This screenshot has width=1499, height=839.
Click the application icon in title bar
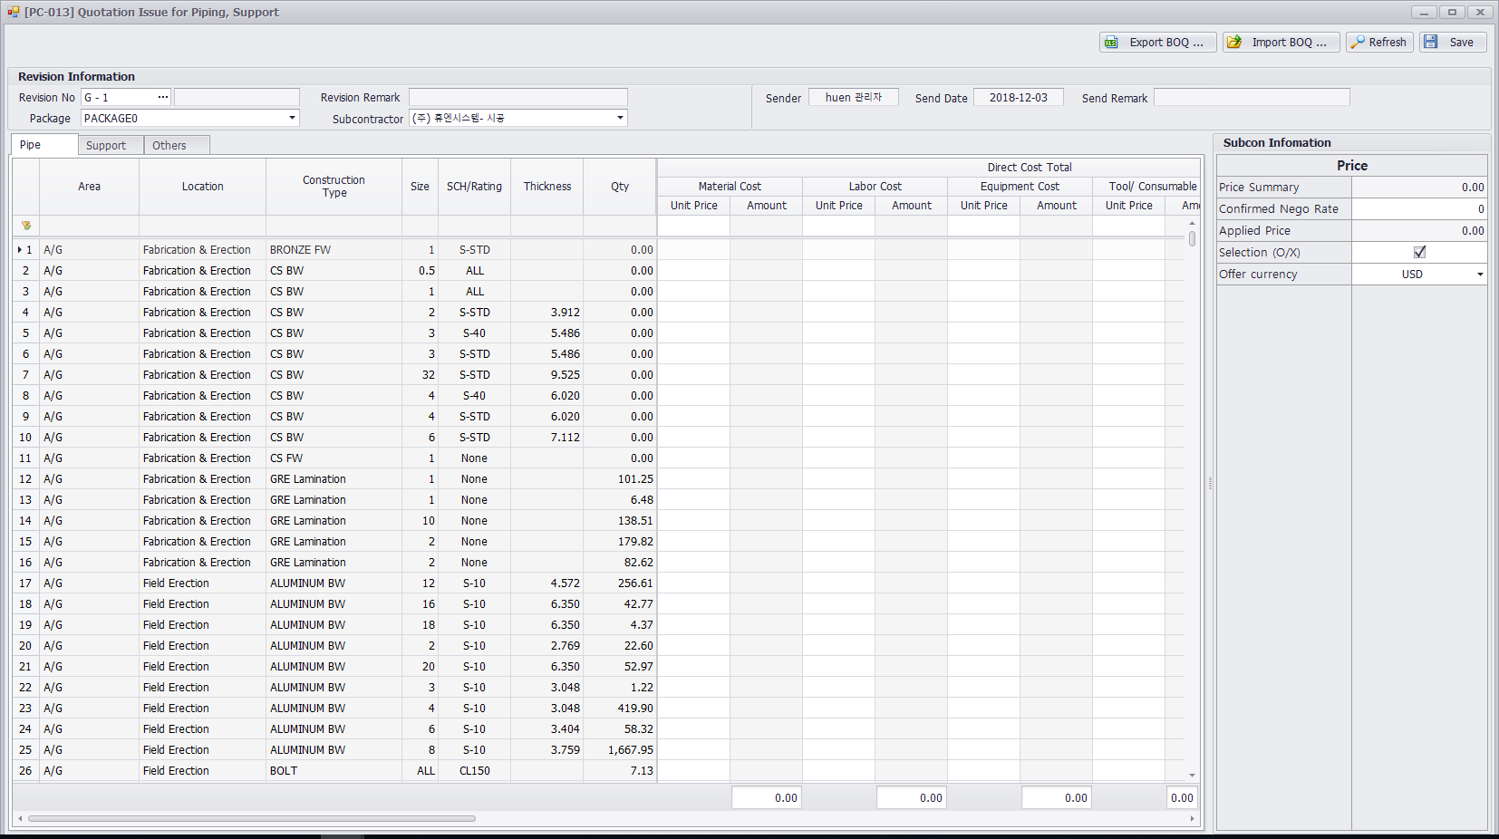(12, 12)
